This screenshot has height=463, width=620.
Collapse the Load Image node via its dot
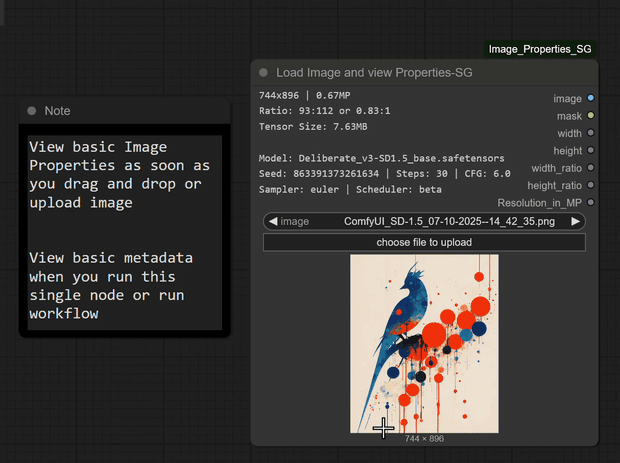(263, 72)
